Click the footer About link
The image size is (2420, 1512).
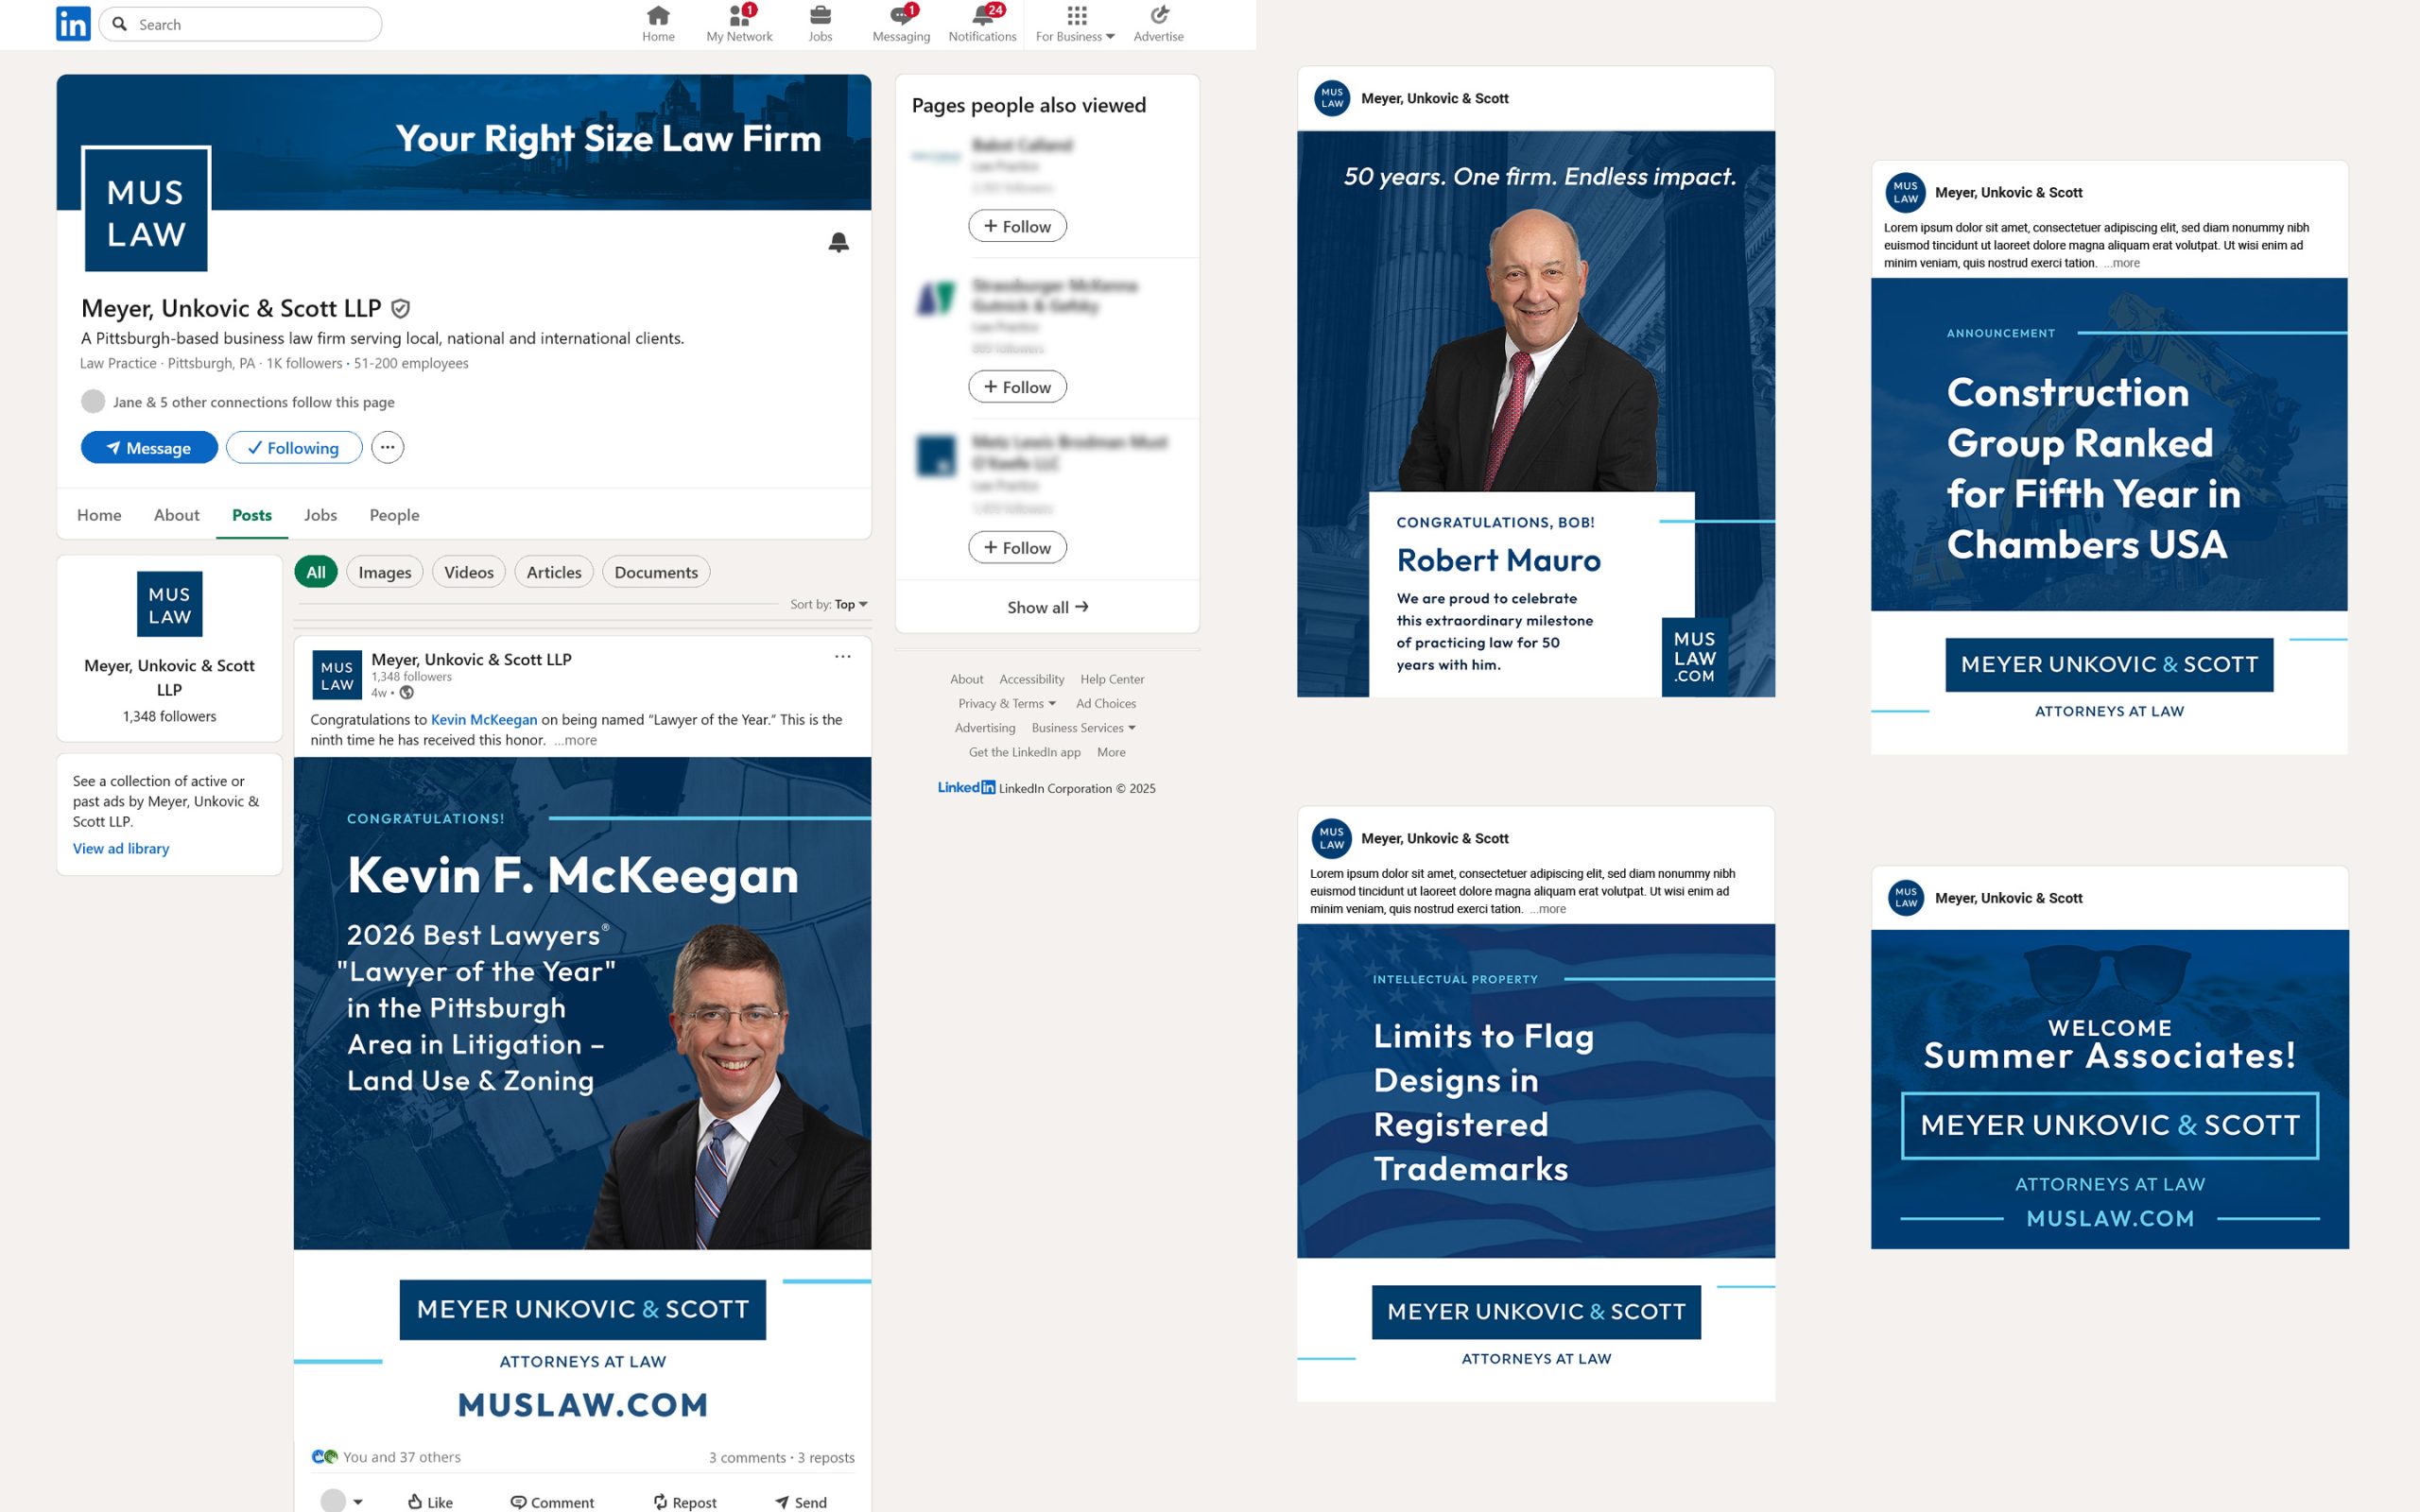point(966,679)
